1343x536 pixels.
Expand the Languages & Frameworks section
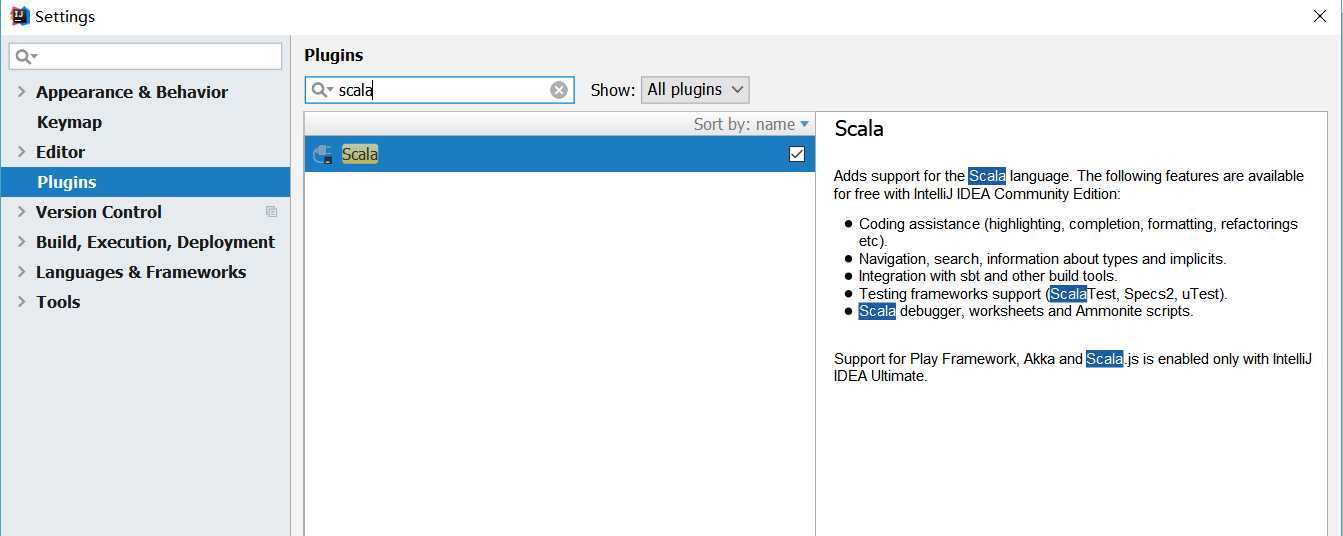(21, 272)
